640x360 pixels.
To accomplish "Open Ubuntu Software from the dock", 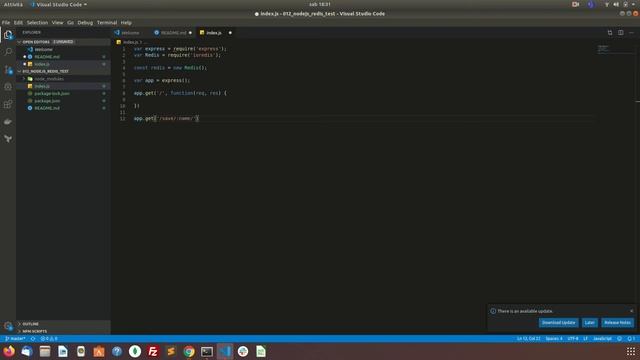I will pos(99,351).
